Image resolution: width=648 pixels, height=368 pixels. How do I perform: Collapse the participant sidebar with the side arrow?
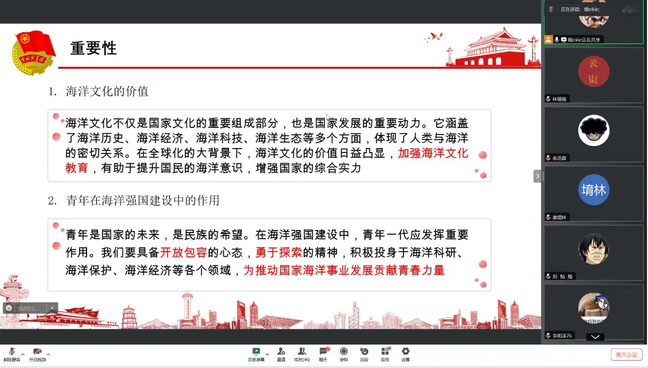[537, 177]
